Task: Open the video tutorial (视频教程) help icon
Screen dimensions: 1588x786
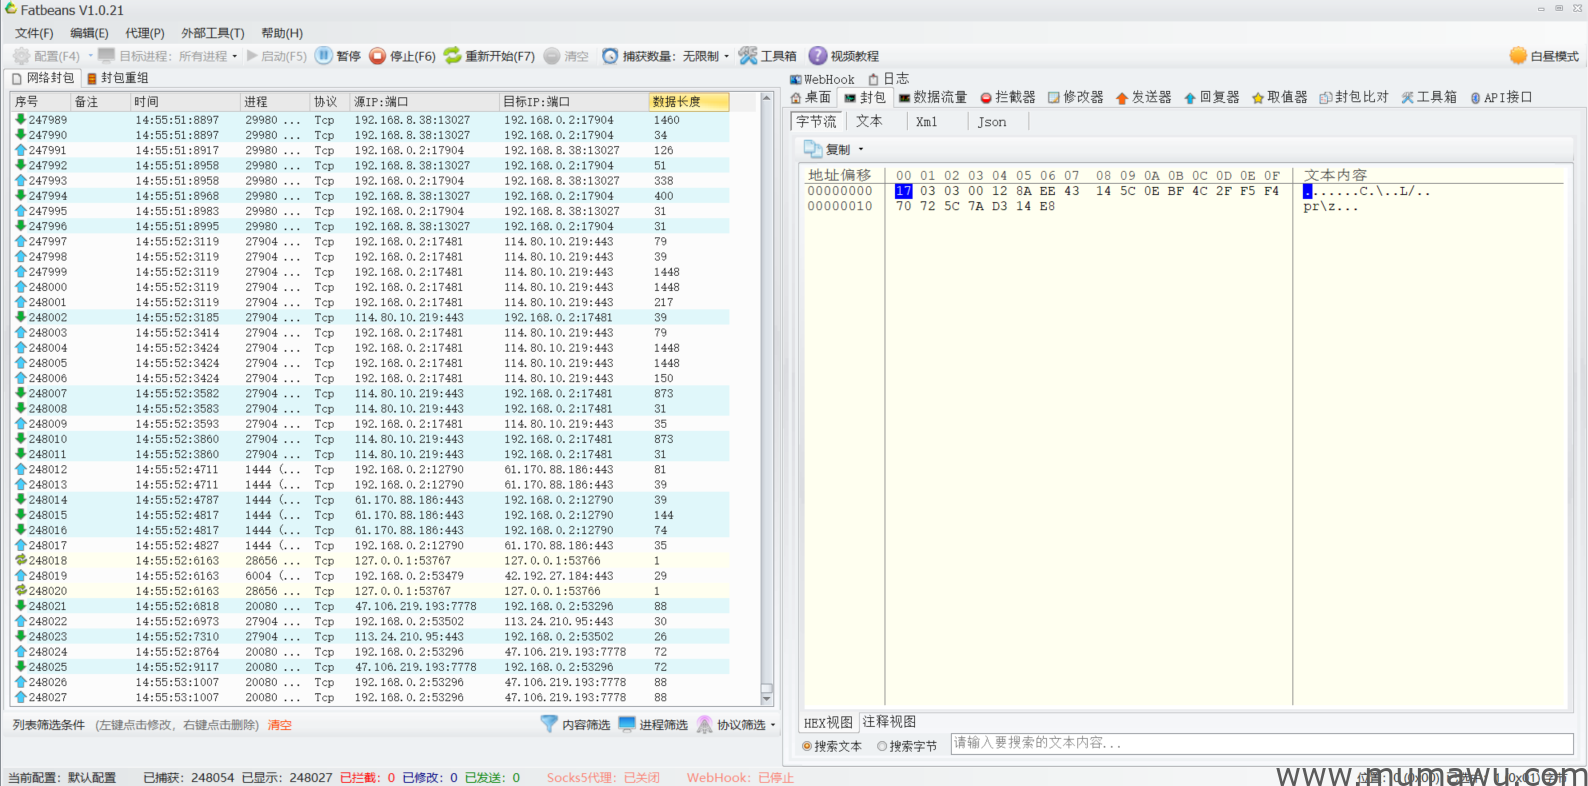Action: (818, 56)
